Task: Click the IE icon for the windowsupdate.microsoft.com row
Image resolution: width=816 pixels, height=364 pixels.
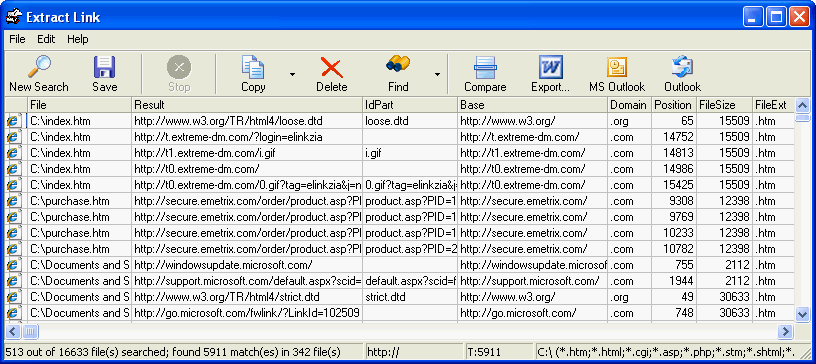Action: coord(13,265)
